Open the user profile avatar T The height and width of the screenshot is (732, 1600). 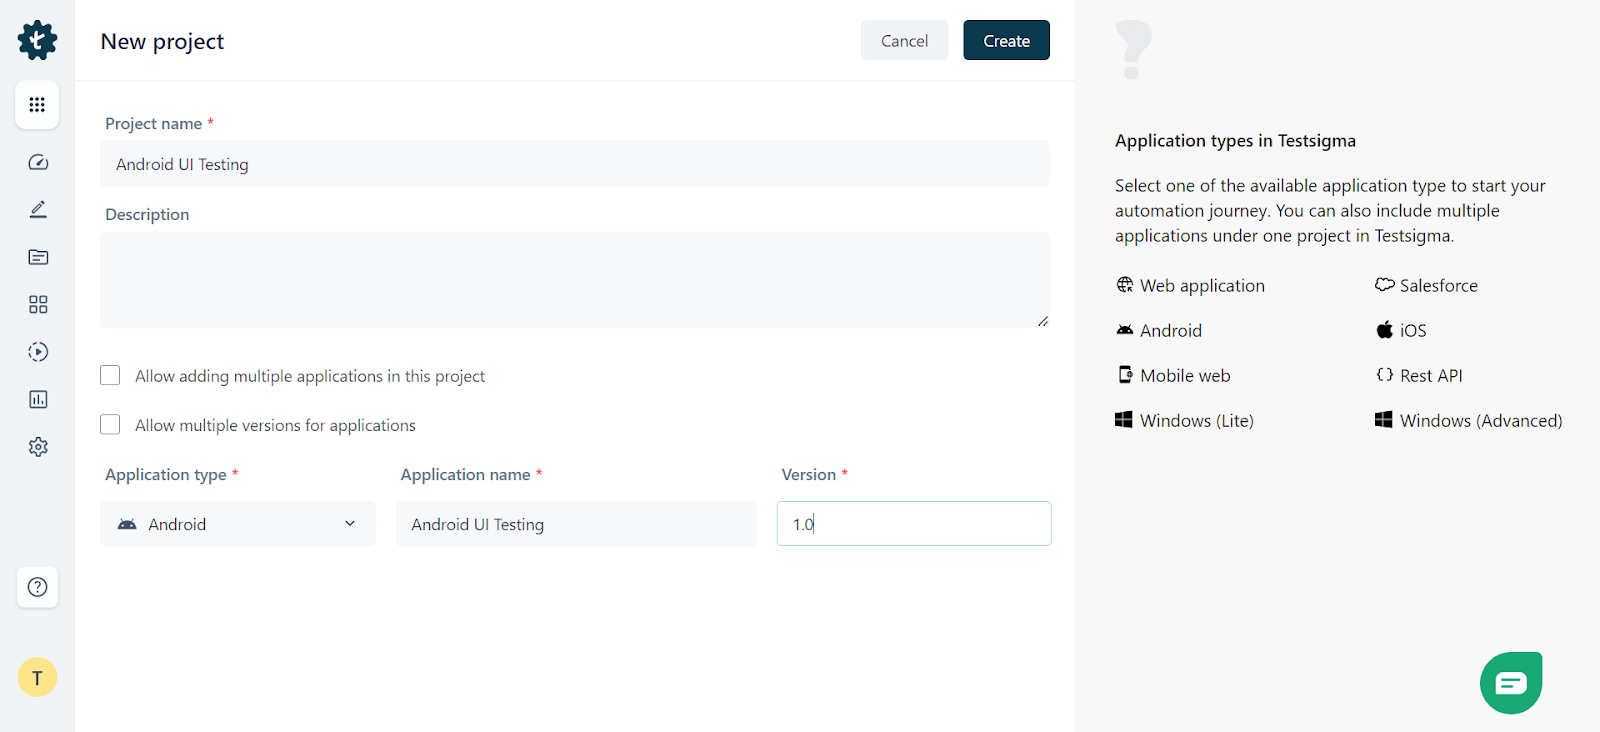pyautogui.click(x=37, y=677)
